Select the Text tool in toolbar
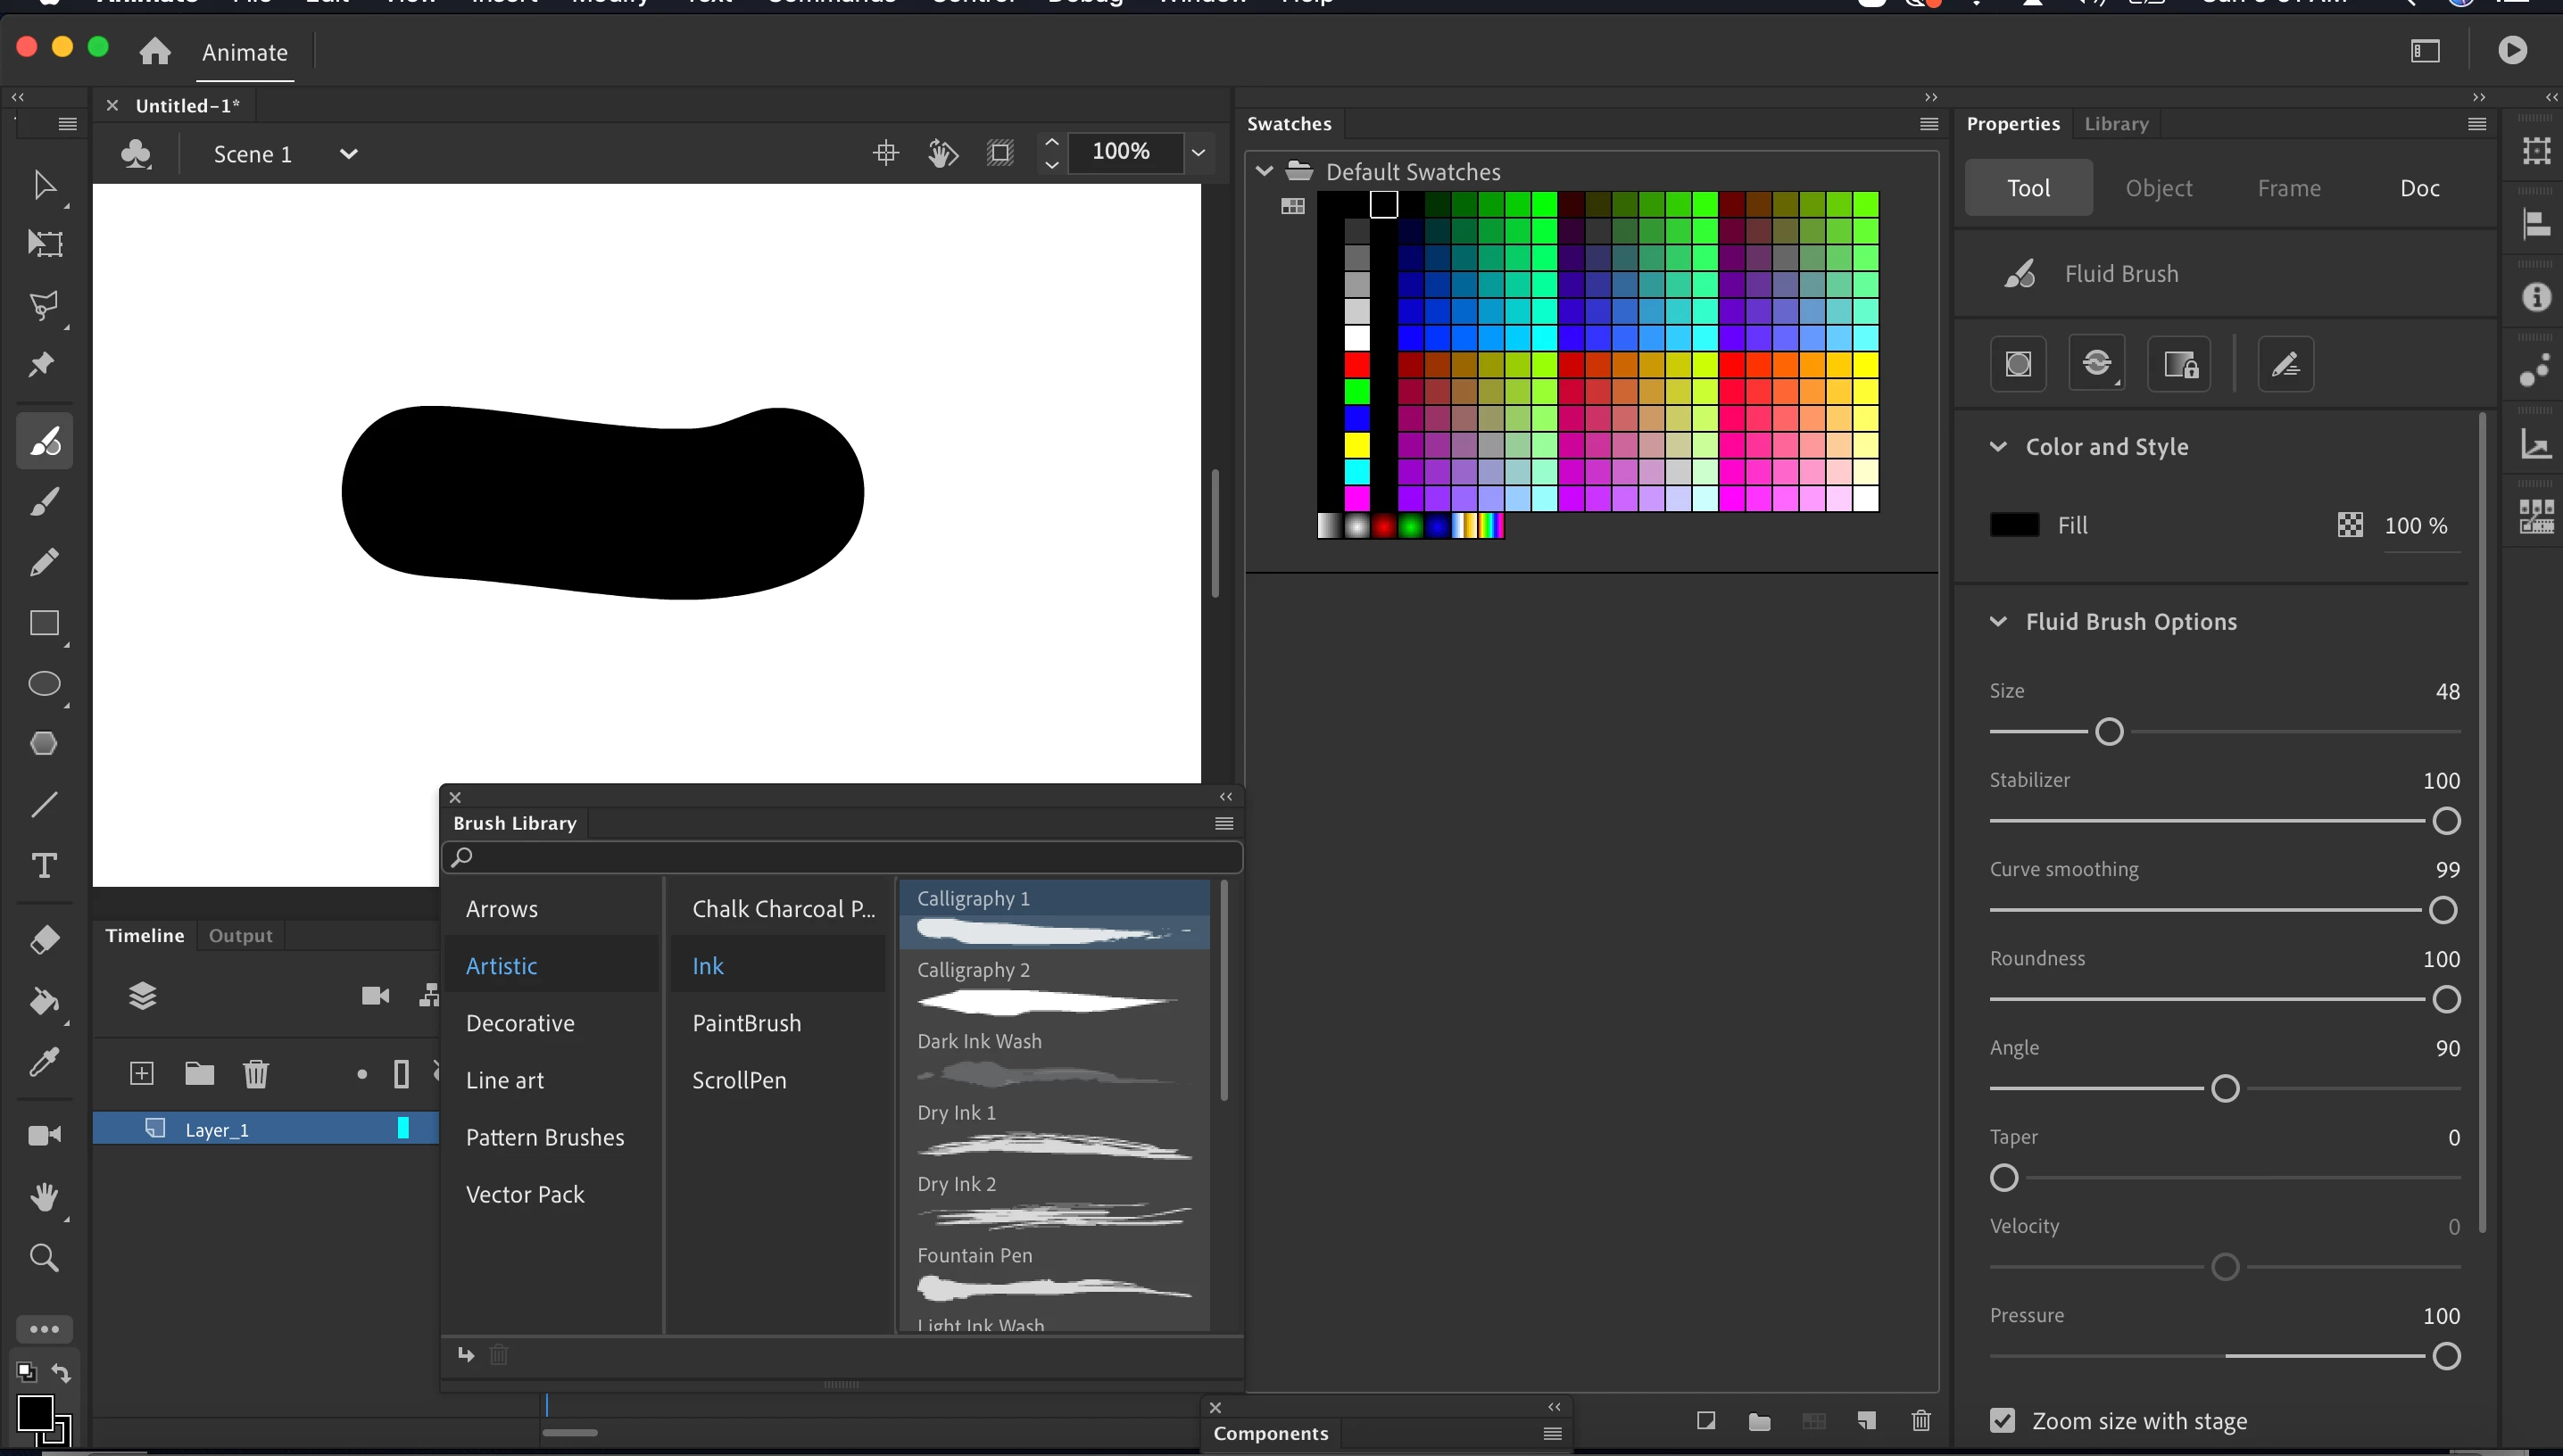 44,865
